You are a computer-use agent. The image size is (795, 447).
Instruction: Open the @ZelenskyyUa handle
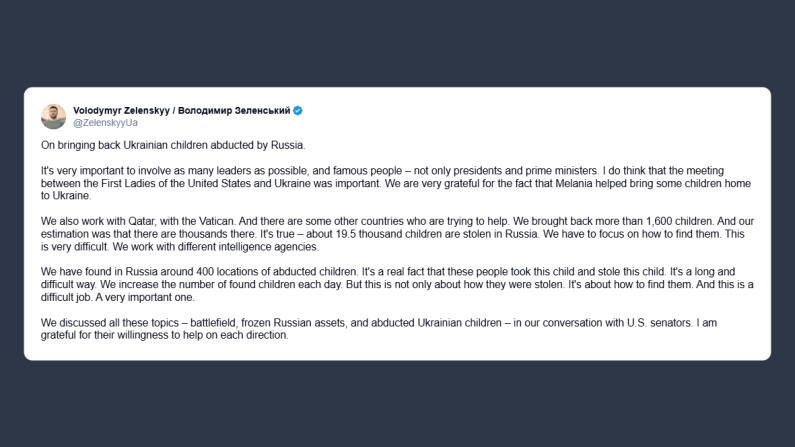[105, 123]
